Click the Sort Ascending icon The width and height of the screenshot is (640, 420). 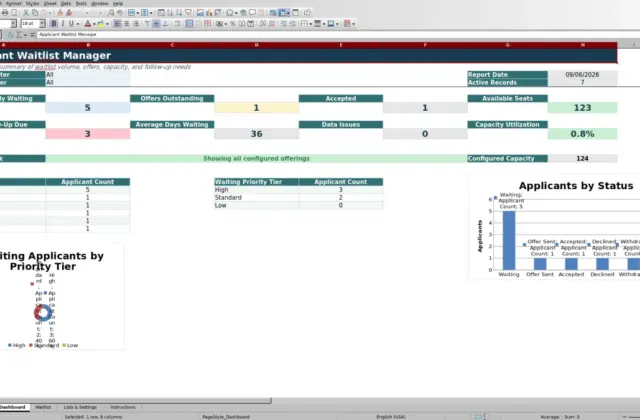pyautogui.click(x=170, y=13)
